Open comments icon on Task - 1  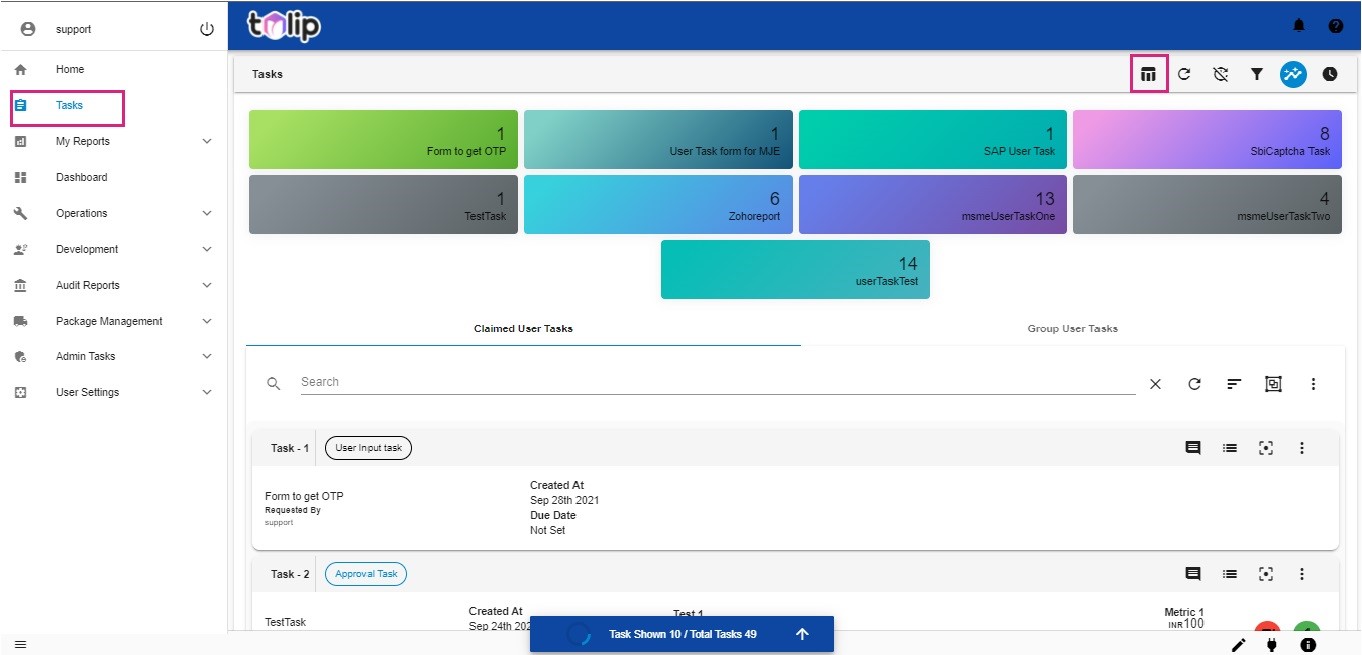(x=1193, y=448)
